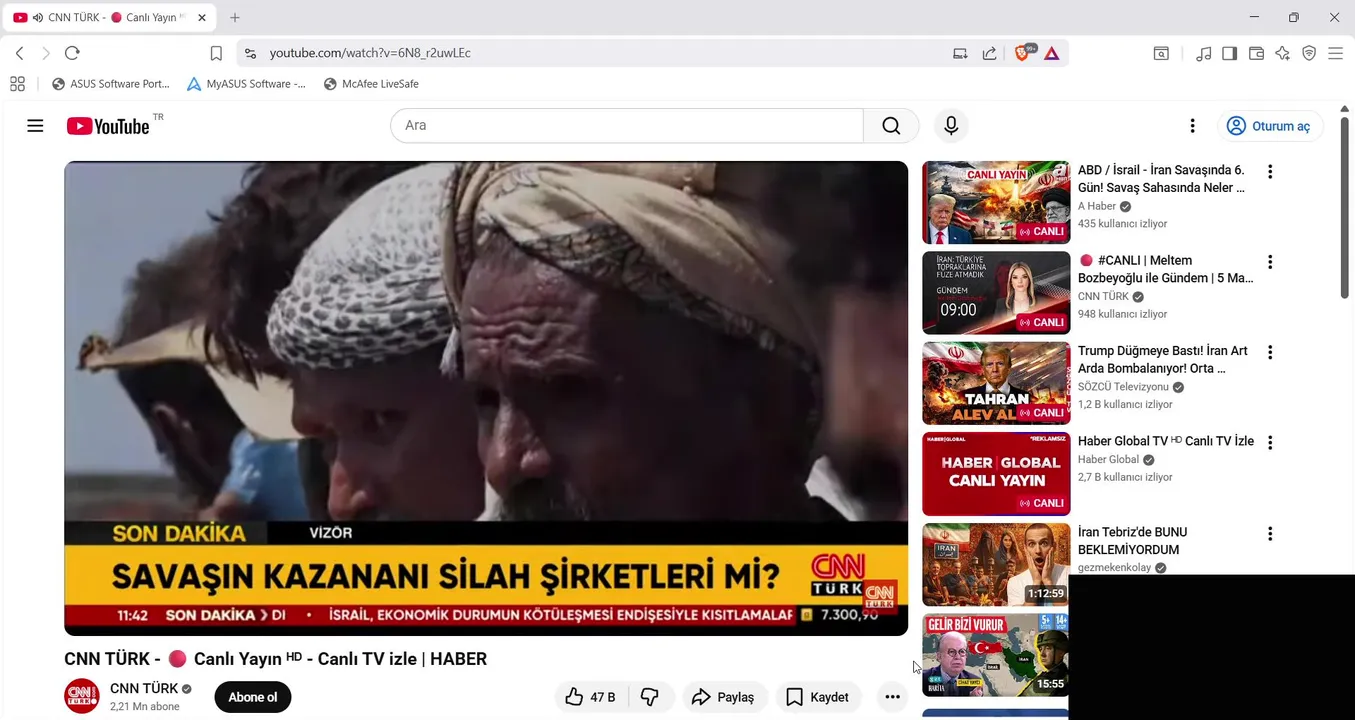The height and width of the screenshot is (720, 1355).
Task: Install/cast icon in the address bar
Action: pyautogui.click(x=960, y=53)
